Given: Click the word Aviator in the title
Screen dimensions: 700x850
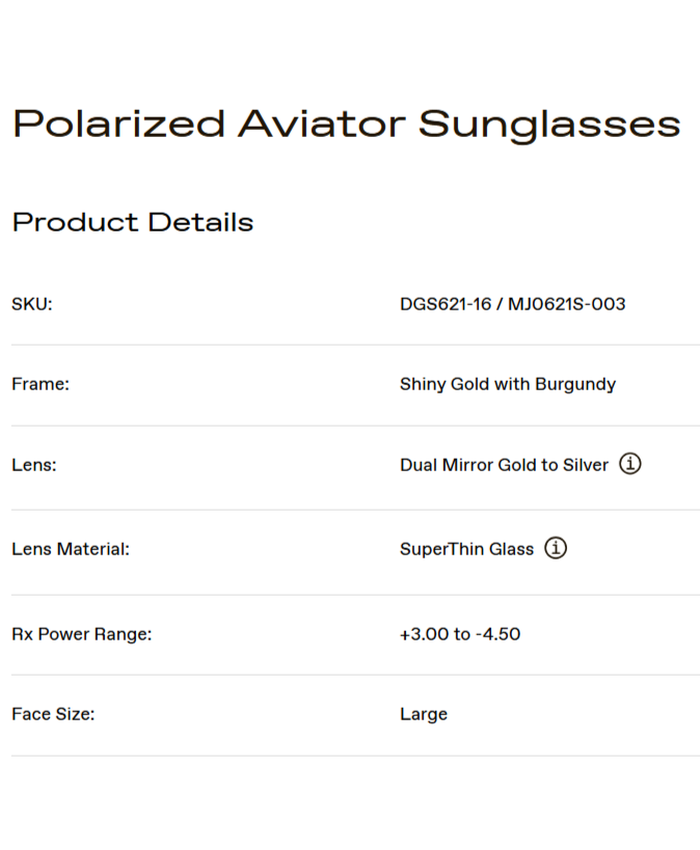Looking at the screenshot, I should point(321,124).
